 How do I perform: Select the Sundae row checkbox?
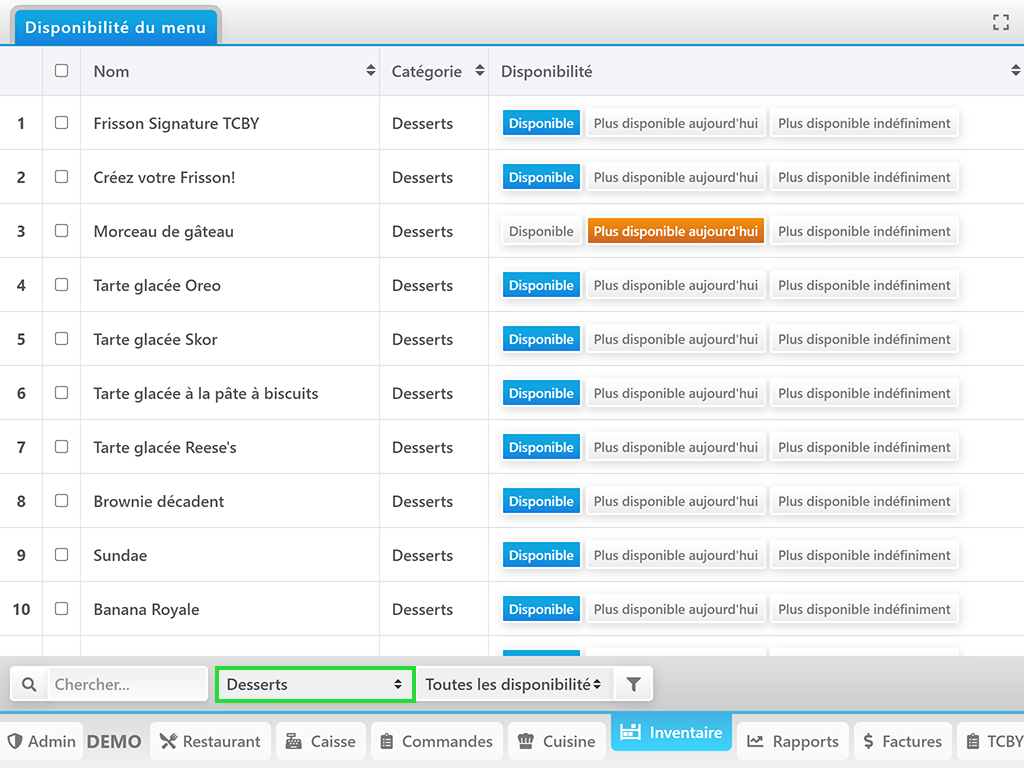[x=61, y=555]
